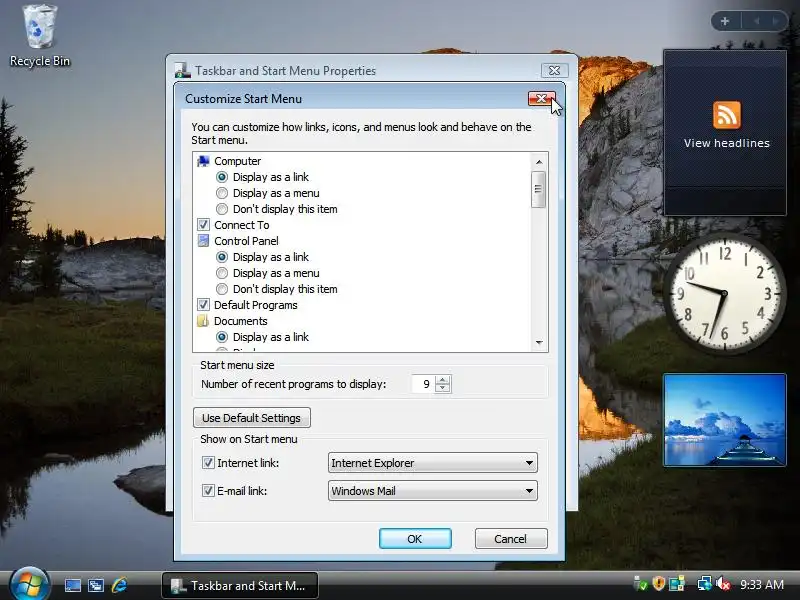This screenshot has width=800, height=600.
Task: Open the Internet Explorer browser dropdown
Action: pyautogui.click(x=433, y=463)
